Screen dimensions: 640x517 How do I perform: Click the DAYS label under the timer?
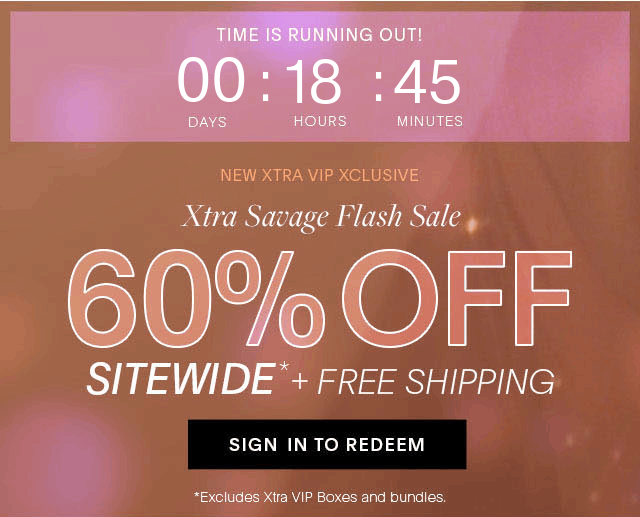207,122
